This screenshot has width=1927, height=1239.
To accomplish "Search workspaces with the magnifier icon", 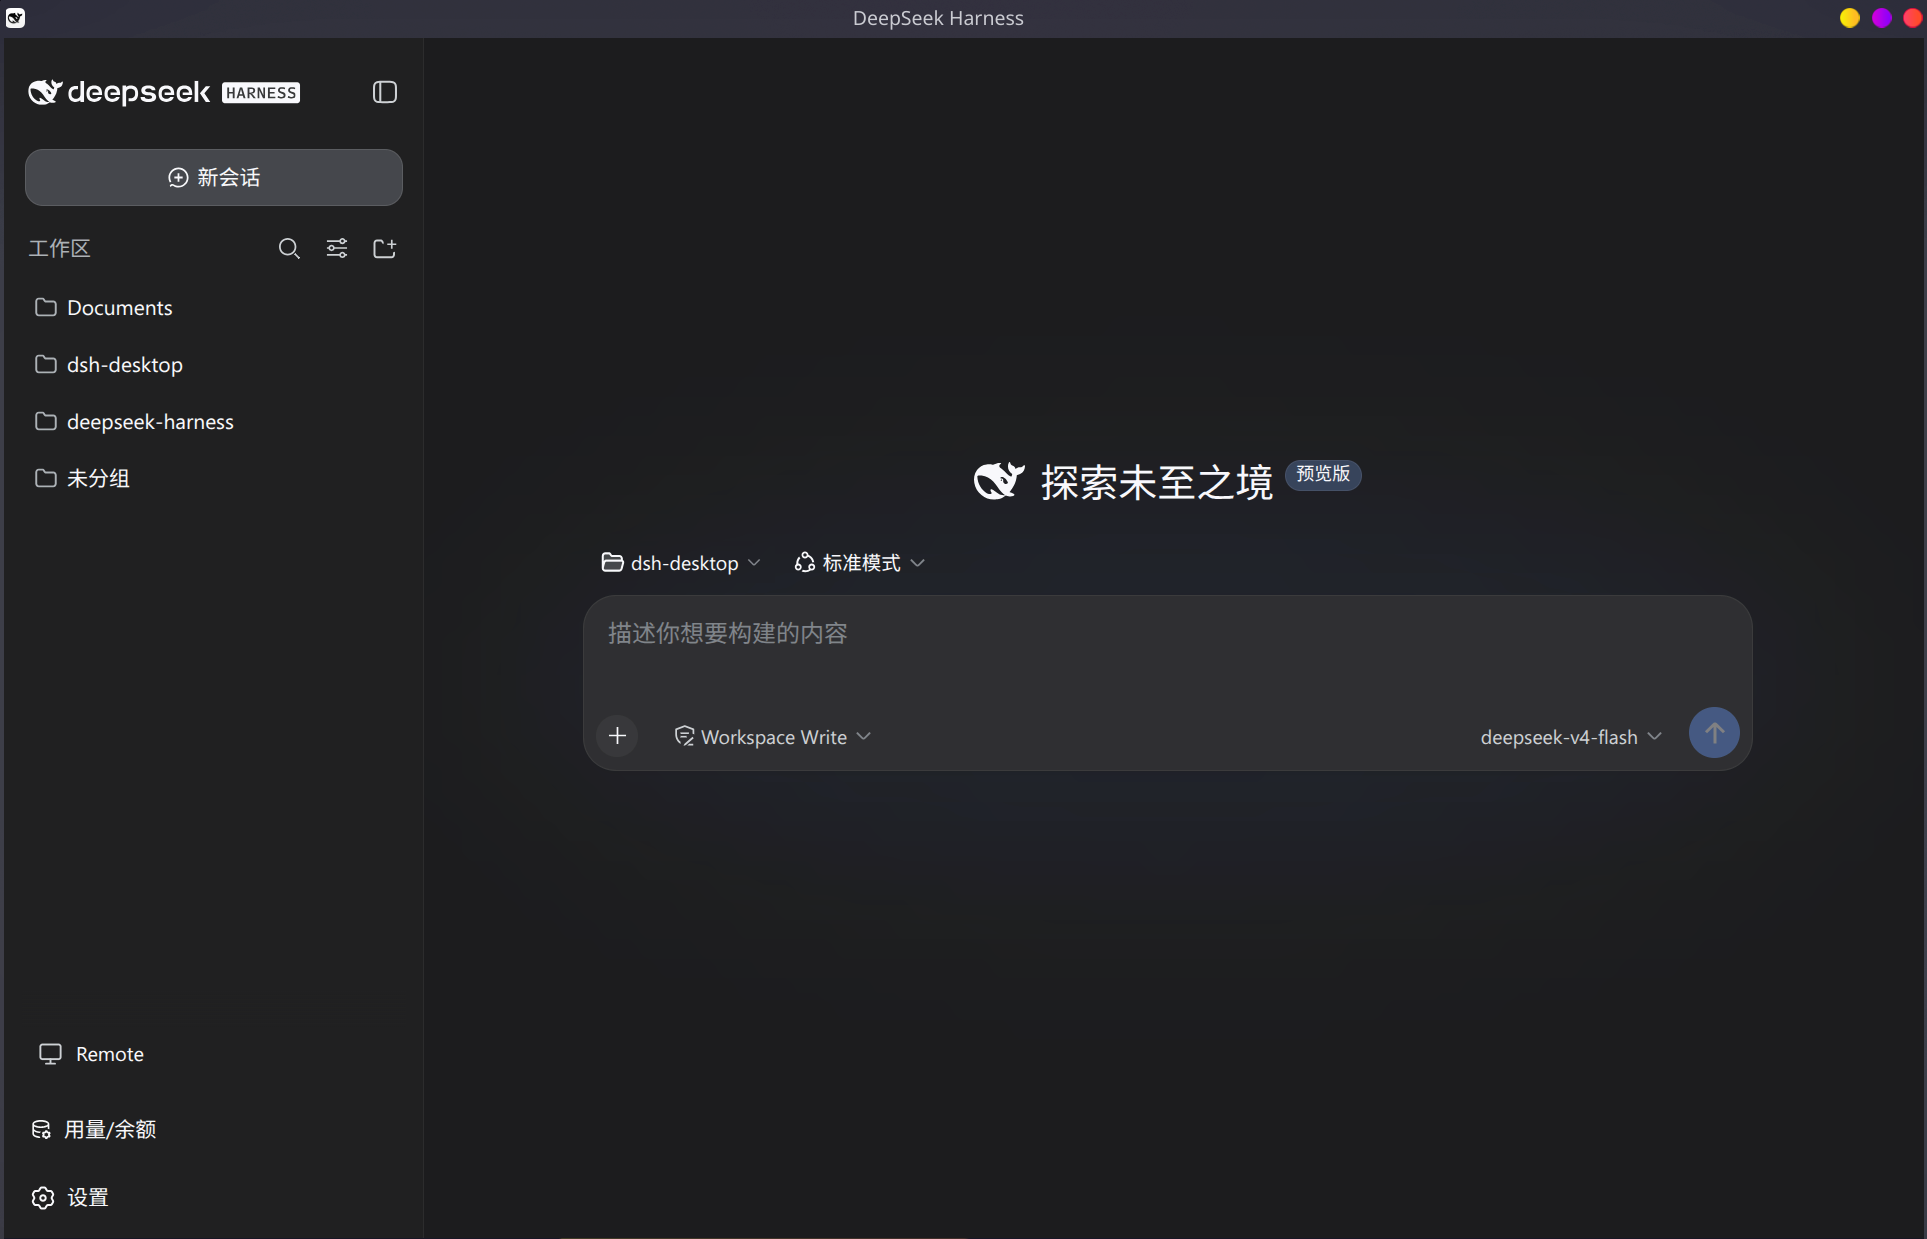I will (x=289, y=248).
